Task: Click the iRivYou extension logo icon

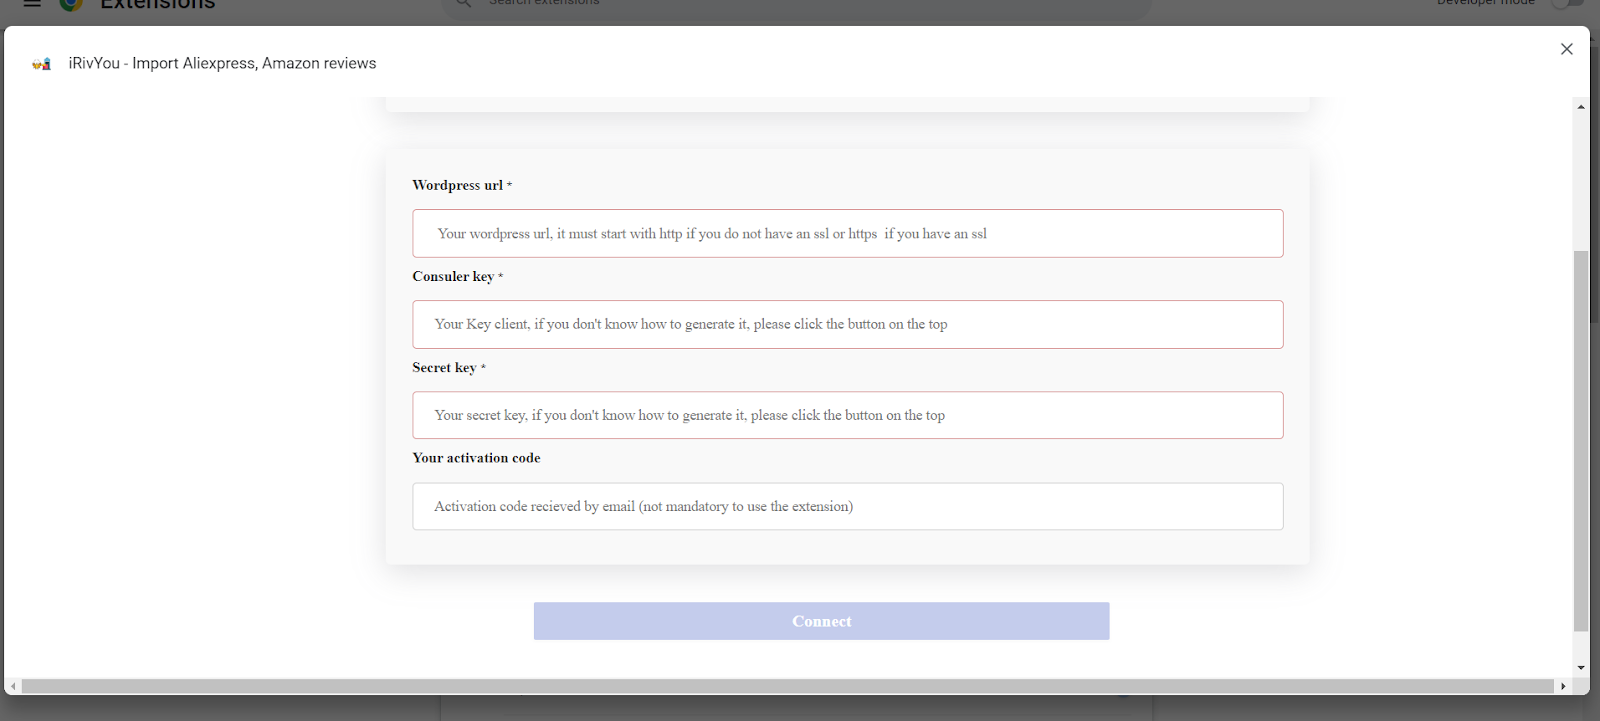Action: pyautogui.click(x=41, y=64)
